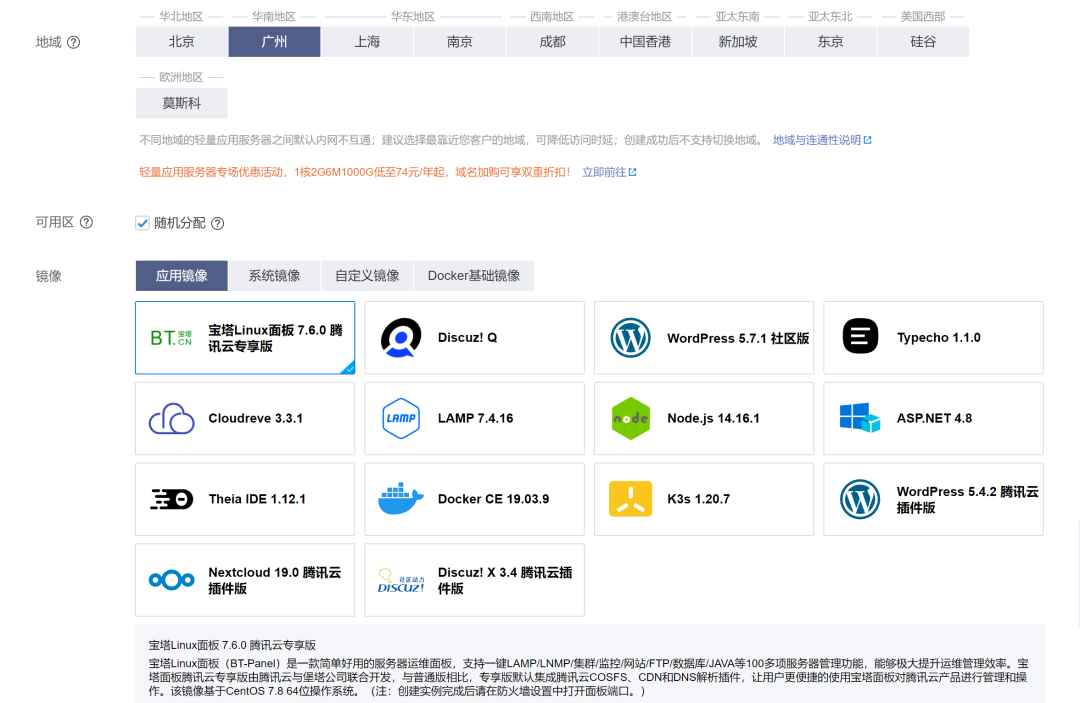This screenshot has width=1080, height=703.
Task: Choose the ASP.NET 4.8 image name
Action: click(x=934, y=418)
